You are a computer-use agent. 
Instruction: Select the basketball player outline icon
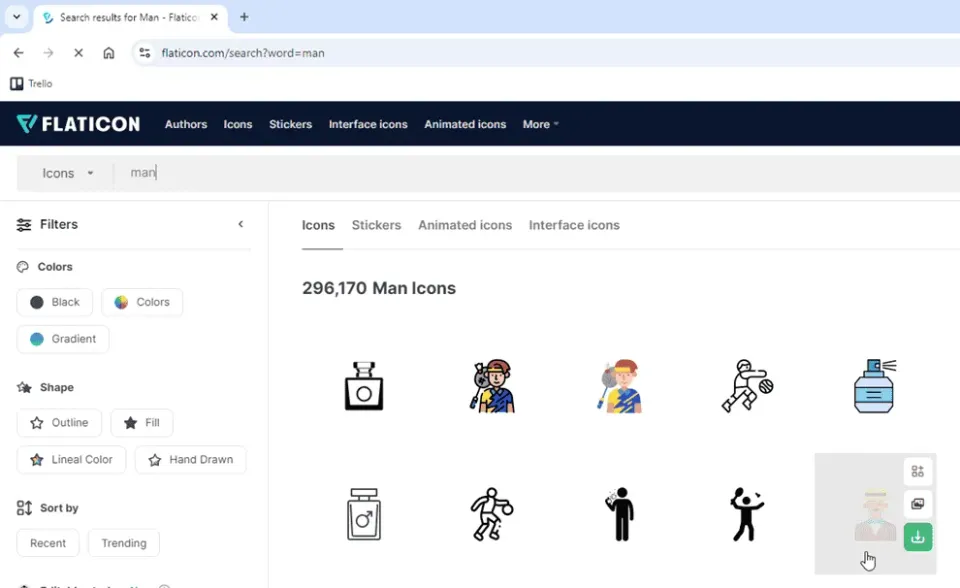click(x=491, y=514)
